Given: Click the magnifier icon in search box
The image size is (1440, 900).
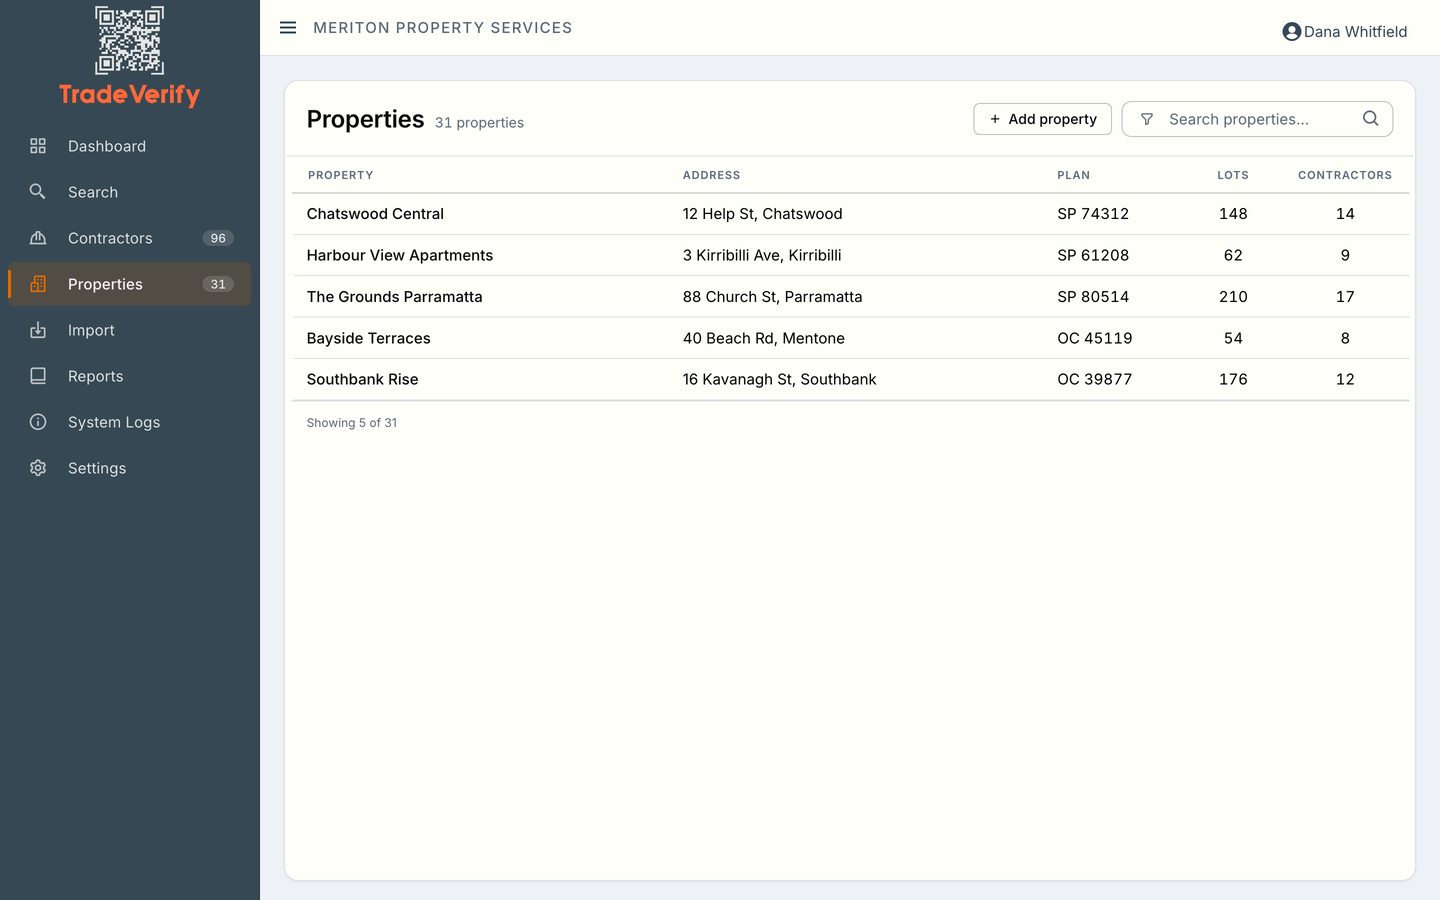Looking at the screenshot, I should [1370, 119].
